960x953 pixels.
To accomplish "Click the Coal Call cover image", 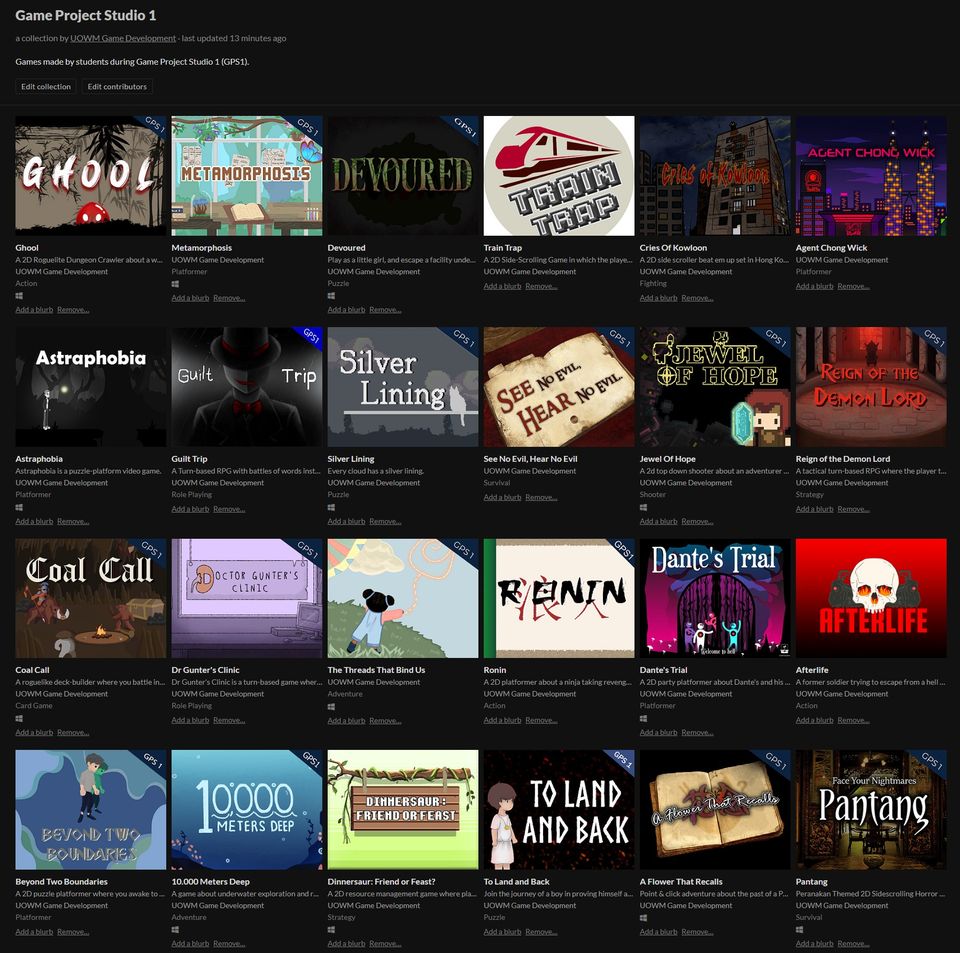I will [91, 598].
